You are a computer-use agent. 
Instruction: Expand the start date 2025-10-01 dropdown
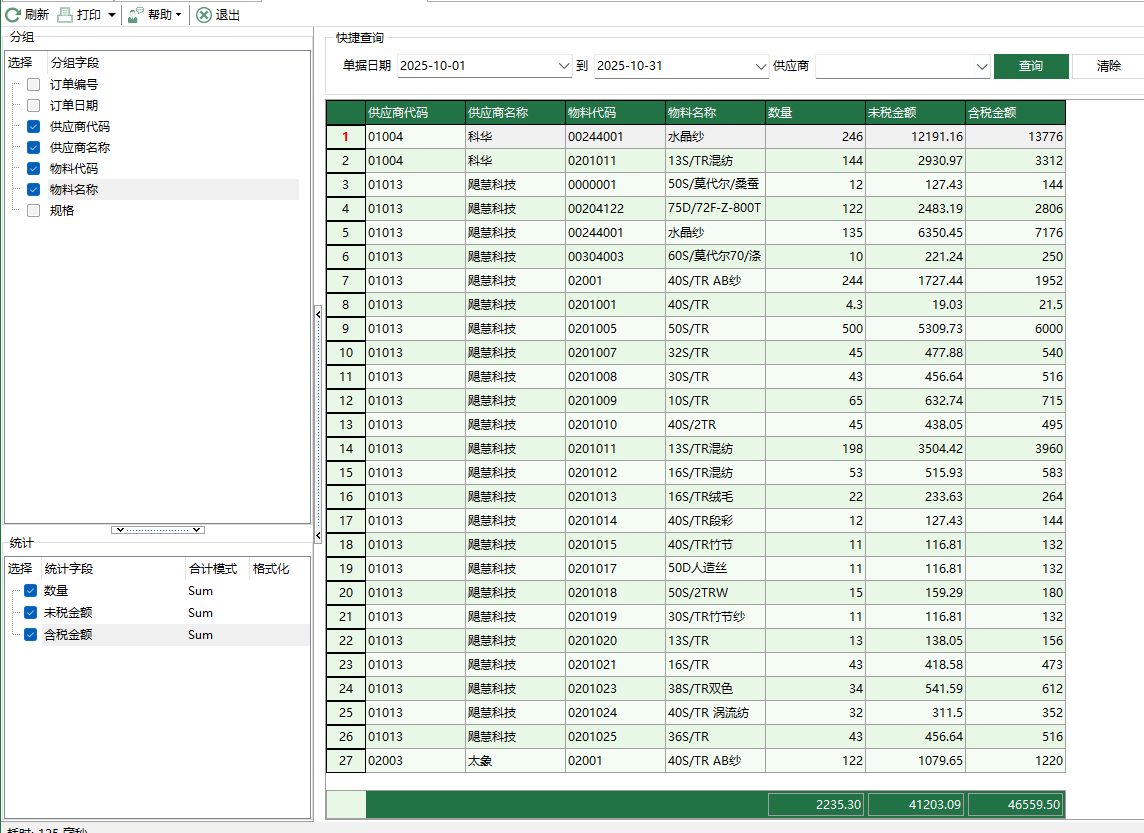pos(563,66)
